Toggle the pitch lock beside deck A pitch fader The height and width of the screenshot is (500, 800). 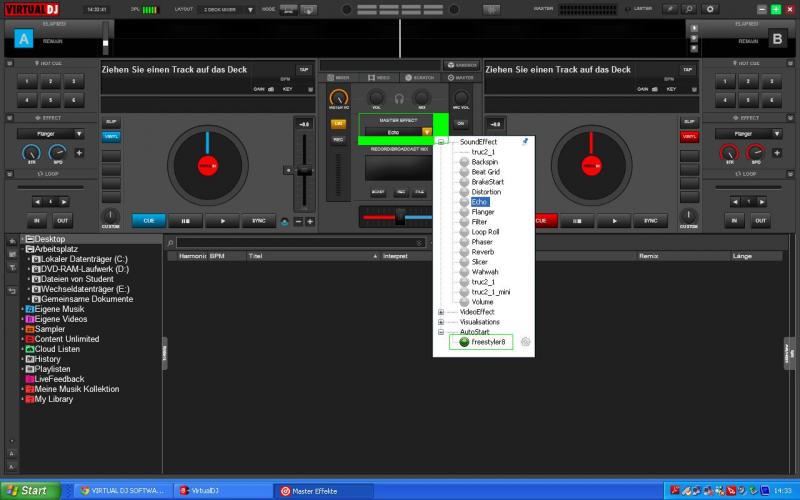point(288,170)
